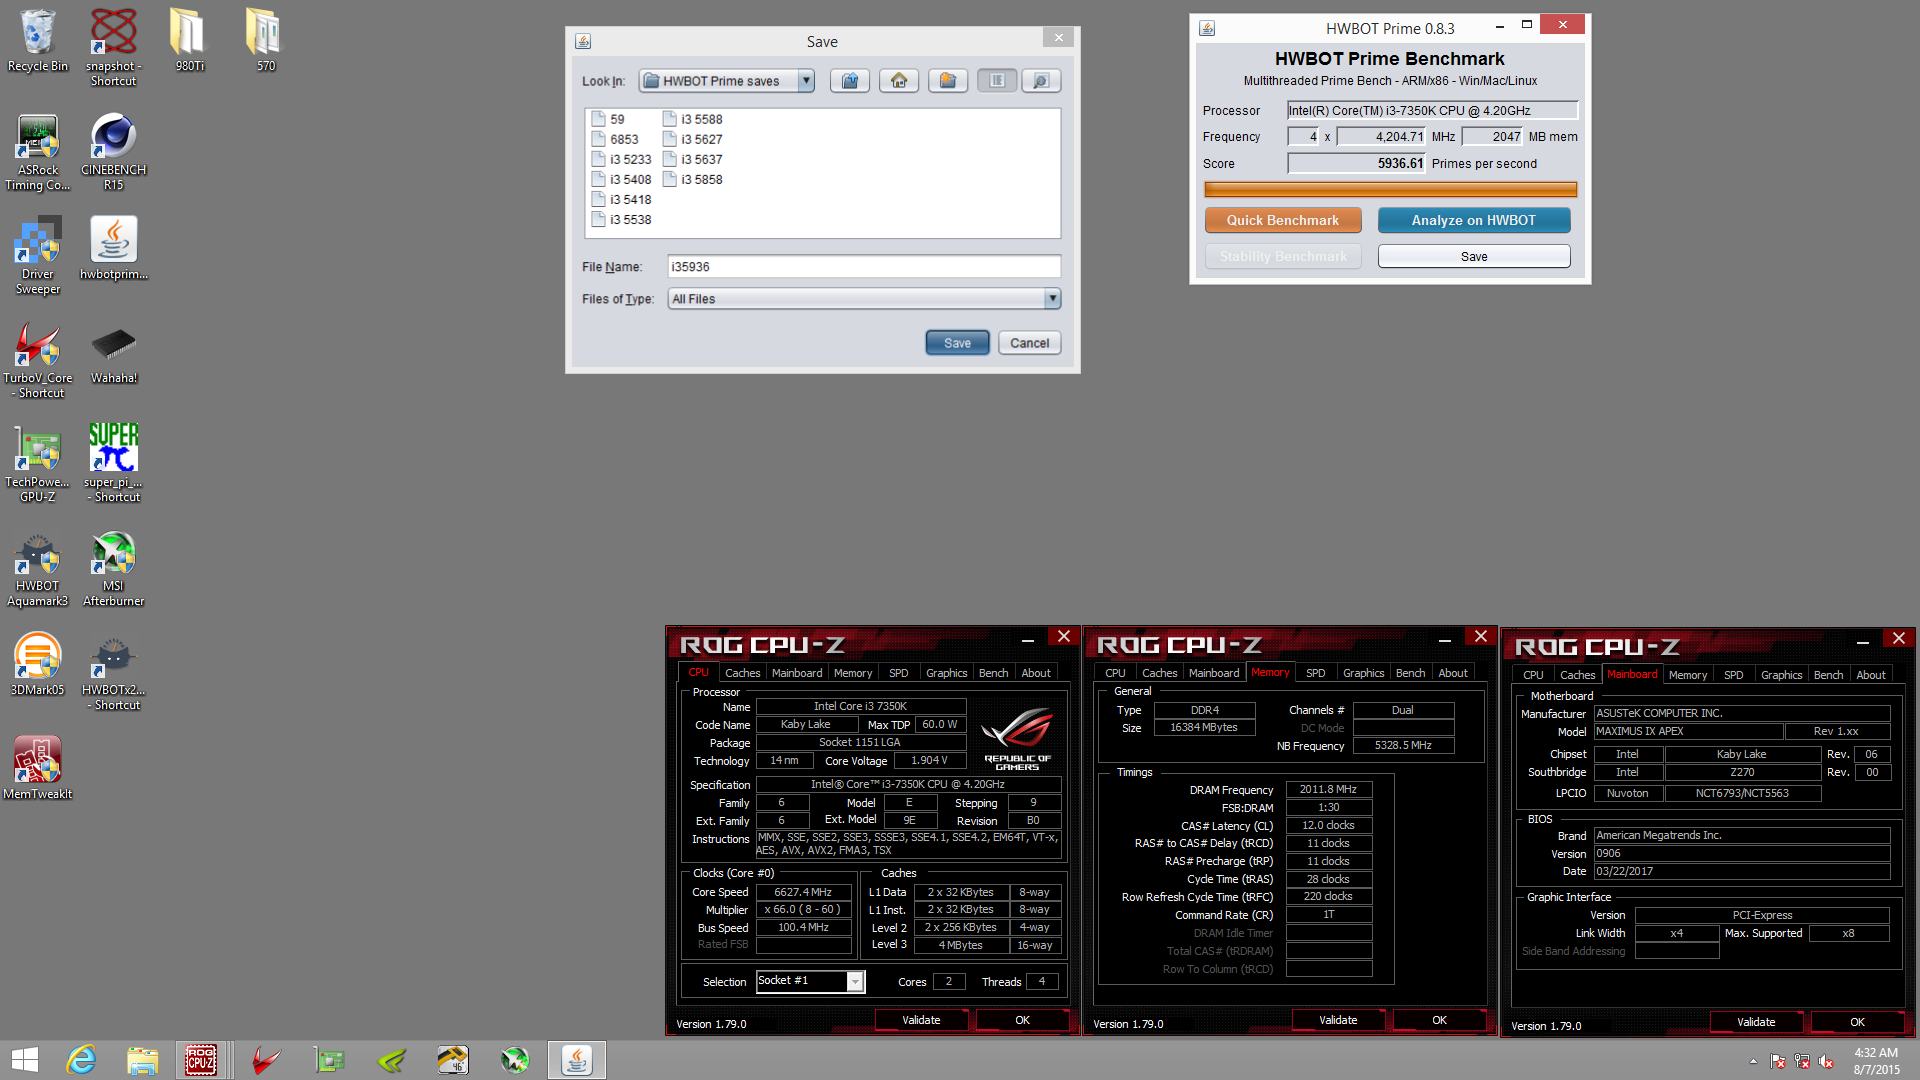Viewport: 1920px width, 1080px height.
Task: Show hidden system tray icons
Action: pos(1753,1061)
